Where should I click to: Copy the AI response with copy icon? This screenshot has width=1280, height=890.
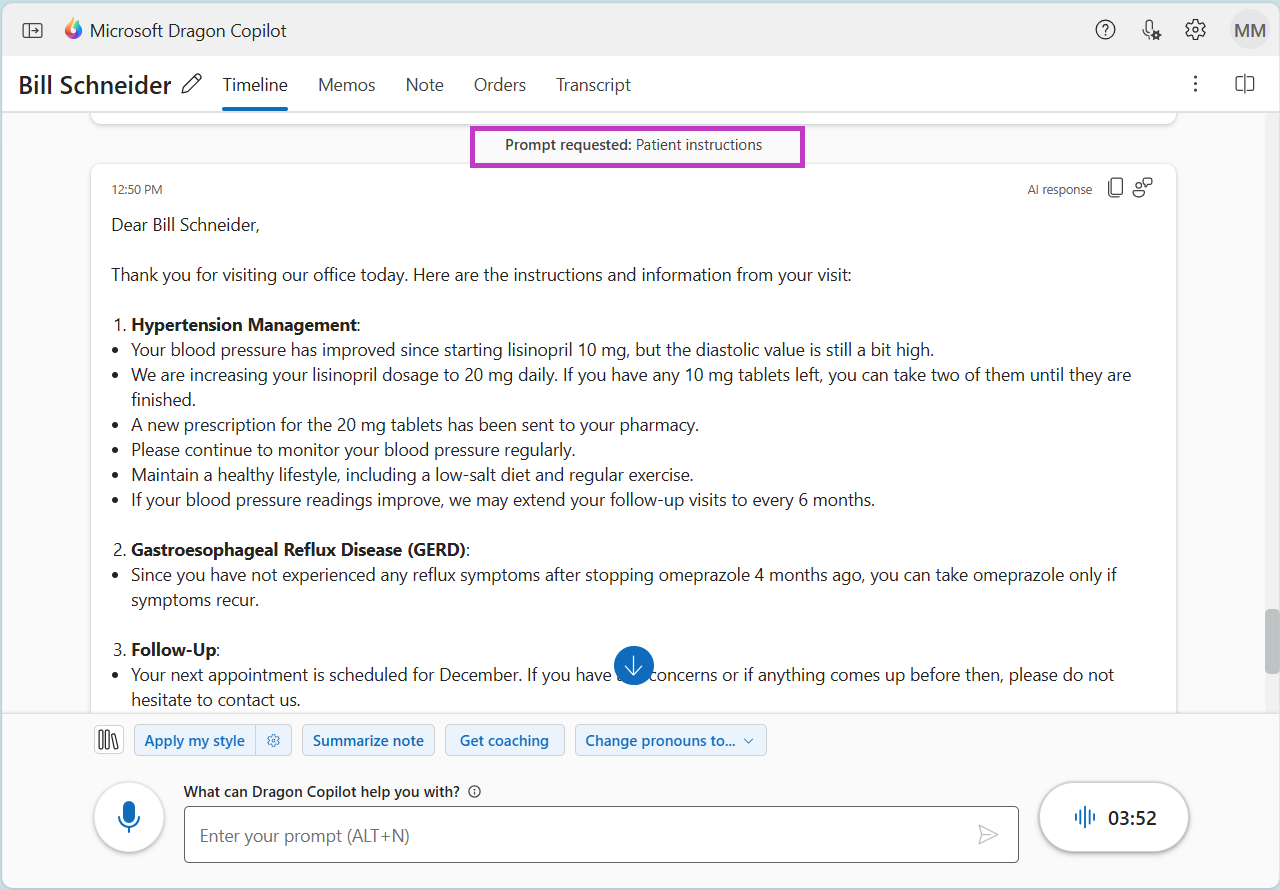[1116, 188]
